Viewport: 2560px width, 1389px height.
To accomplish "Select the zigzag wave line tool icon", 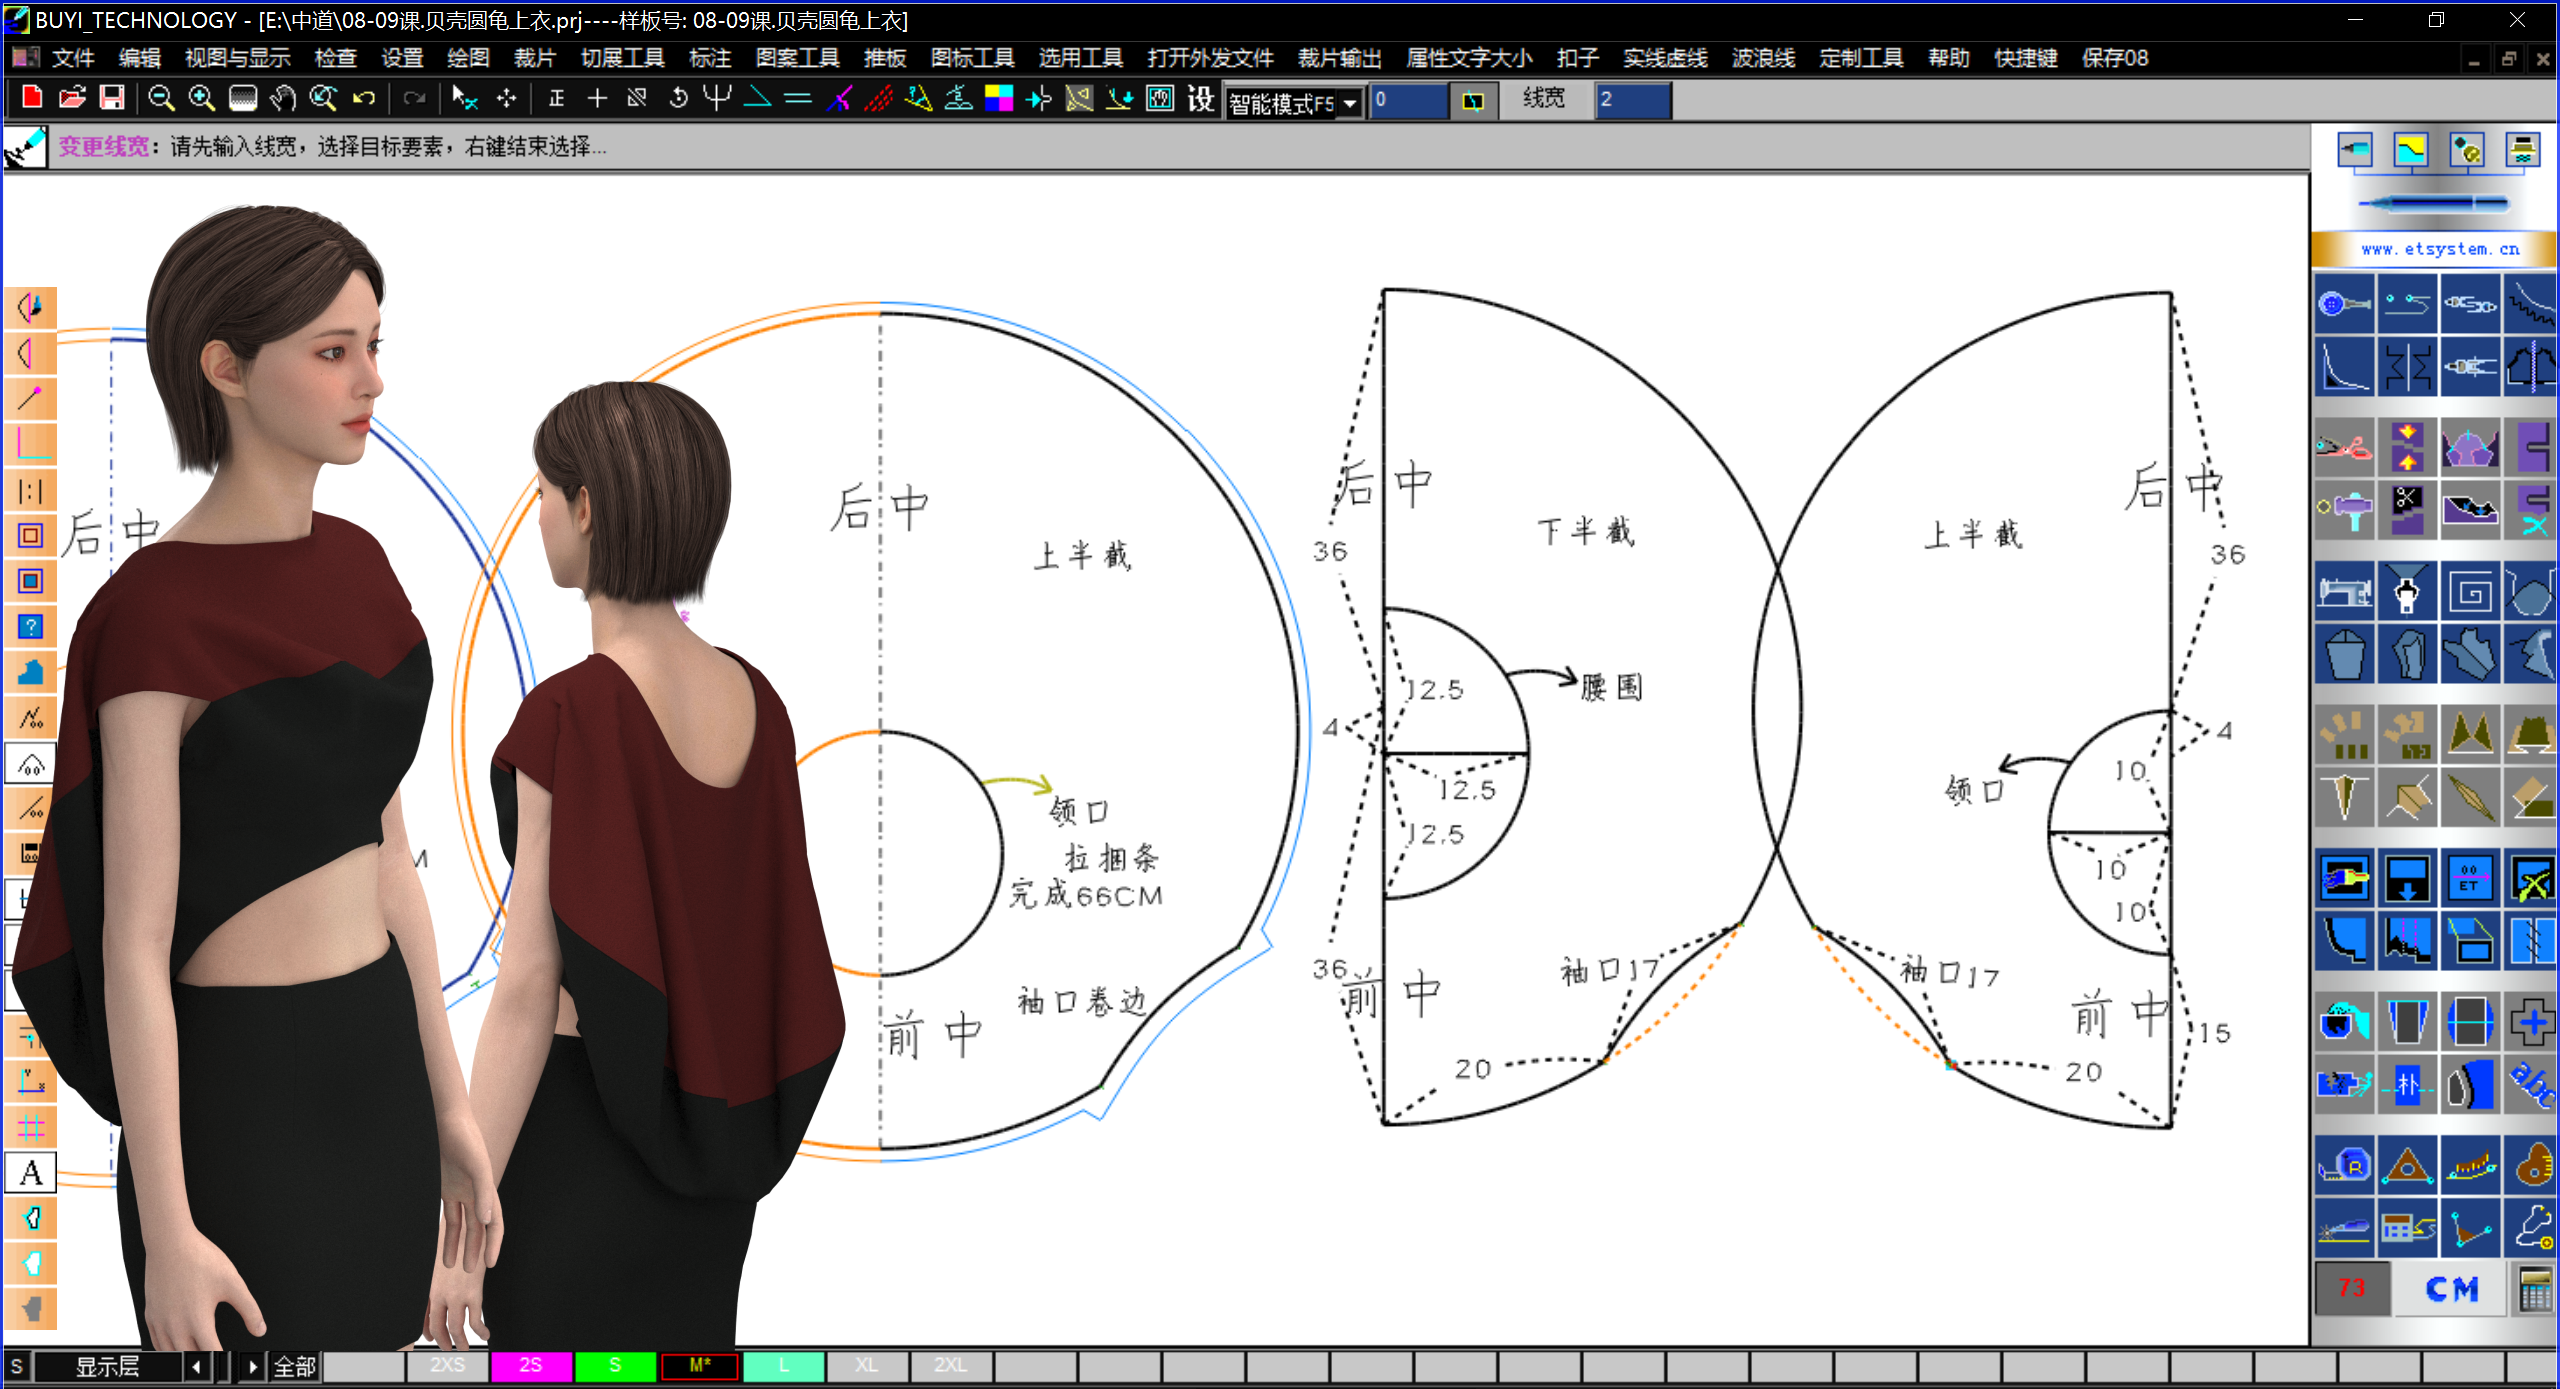I will tap(2532, 304).
